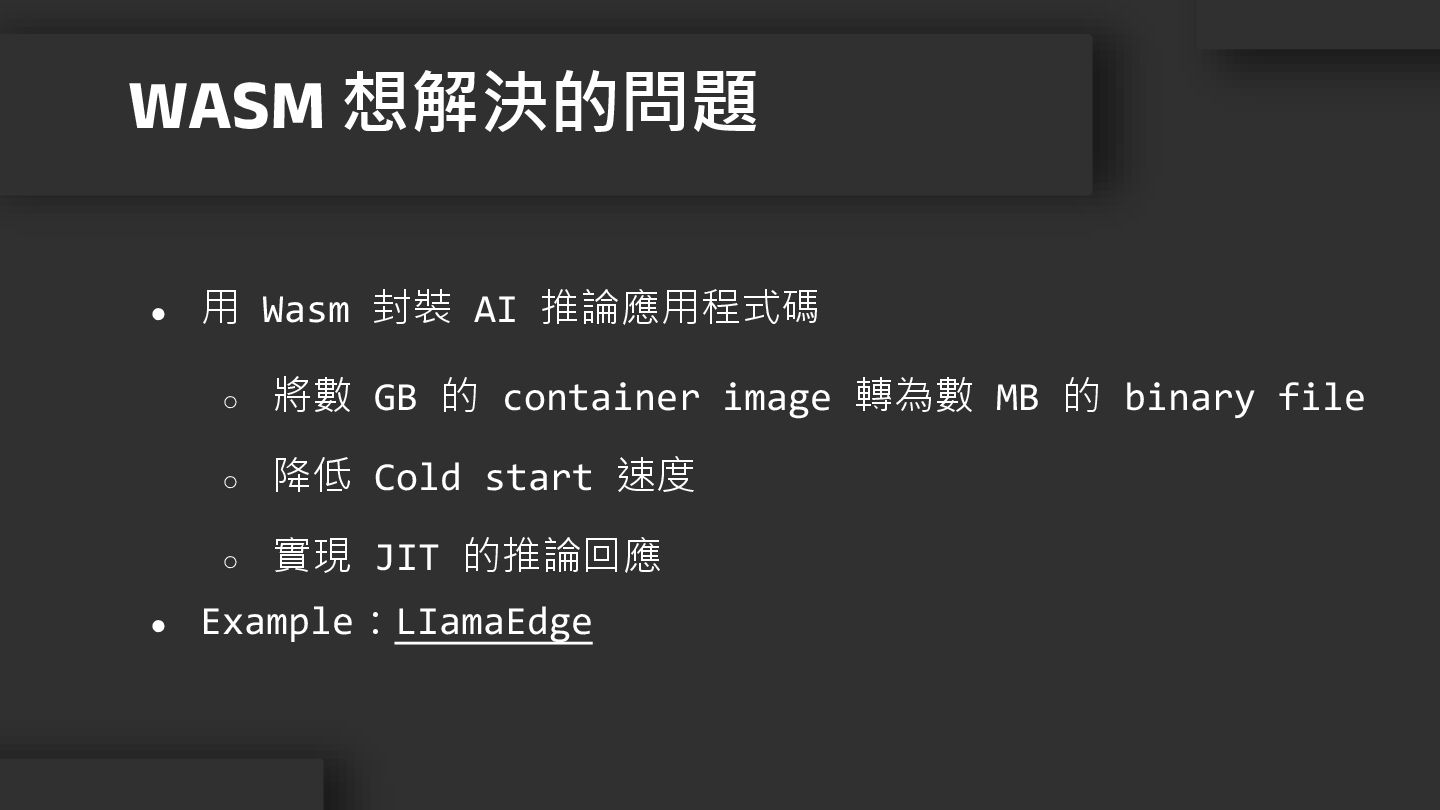Click the hollow bullet beside 降低 Cold start
The height and width of the screenshot is (810, 1440).
click(230, 482)
